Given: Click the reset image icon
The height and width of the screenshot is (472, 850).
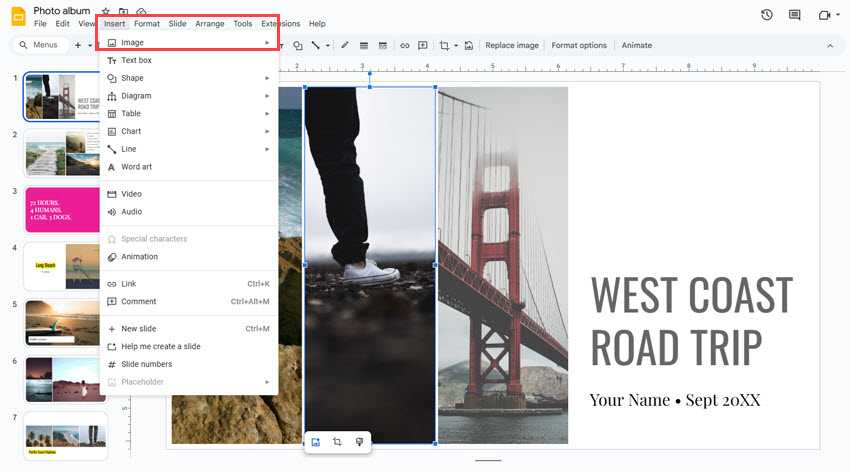Looking at the screenshot, I should coord(469,46).
